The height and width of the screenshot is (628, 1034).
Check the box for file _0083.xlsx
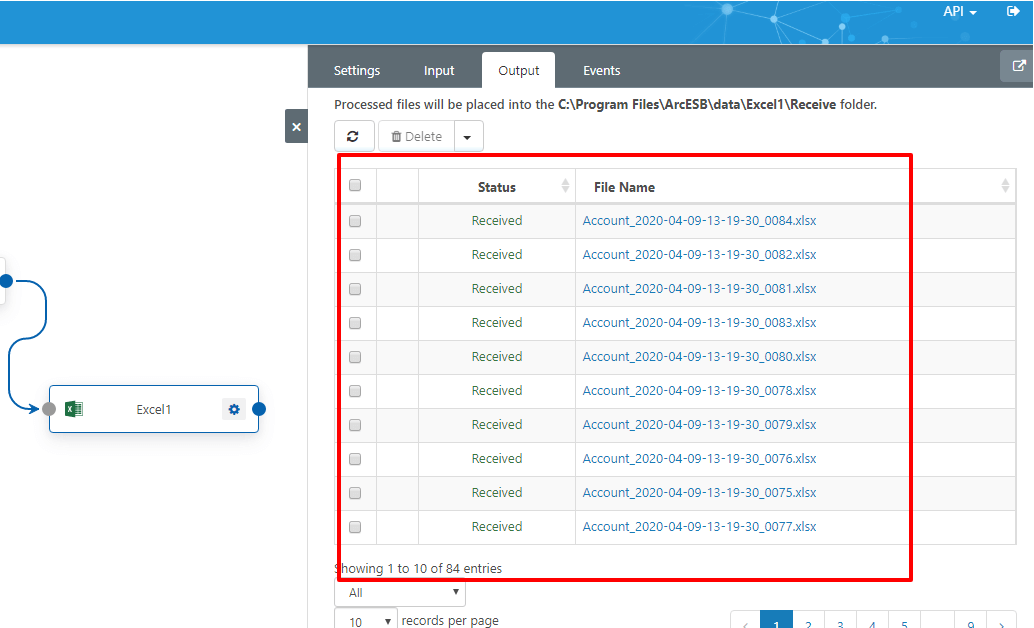355,323
